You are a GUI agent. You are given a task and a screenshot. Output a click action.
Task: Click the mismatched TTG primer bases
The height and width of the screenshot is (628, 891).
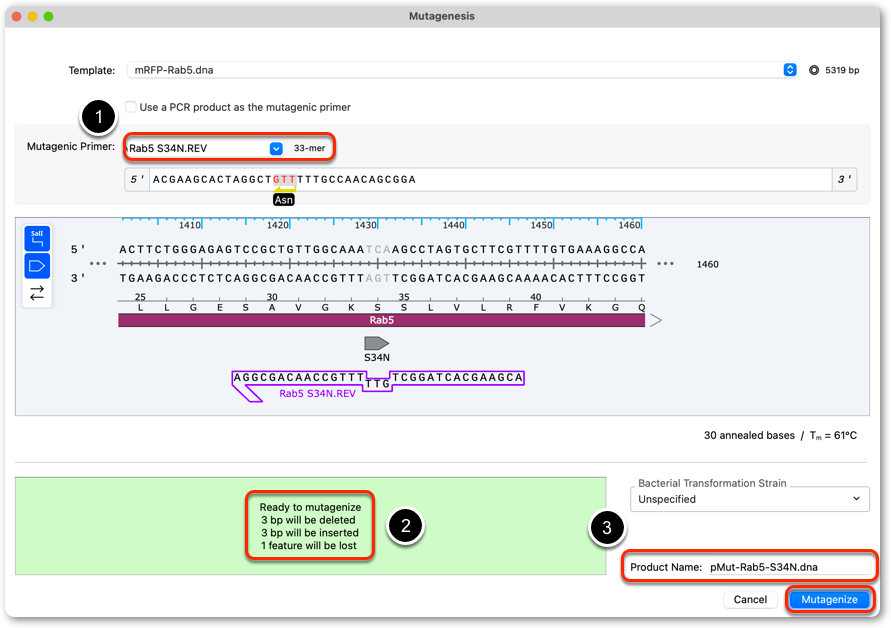click(377, 384)
